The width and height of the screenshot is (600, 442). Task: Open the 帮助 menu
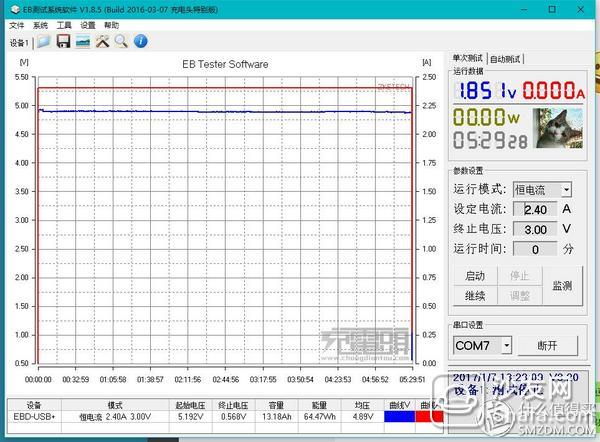(x=111, y=25)
